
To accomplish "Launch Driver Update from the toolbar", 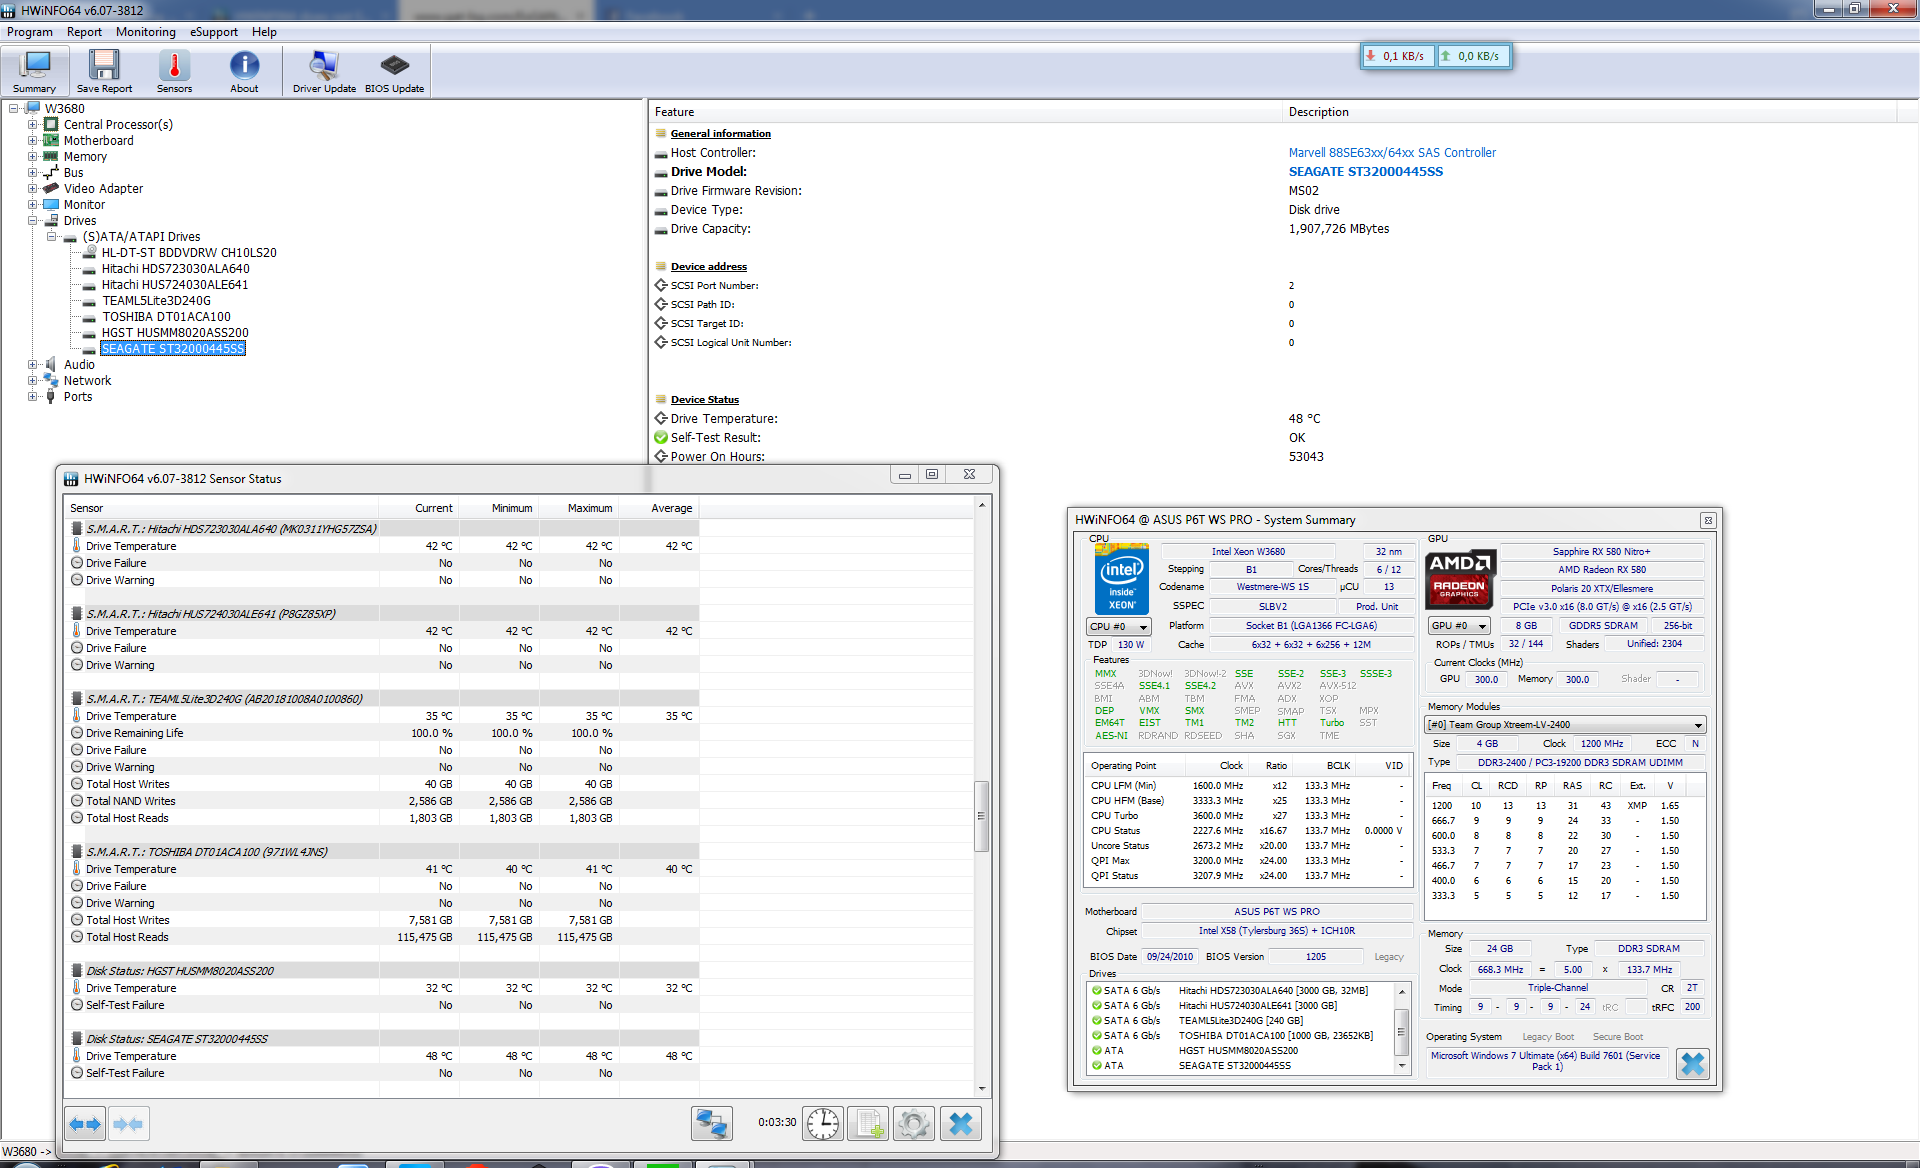I will pyautogui.click(x=324, y=71).
